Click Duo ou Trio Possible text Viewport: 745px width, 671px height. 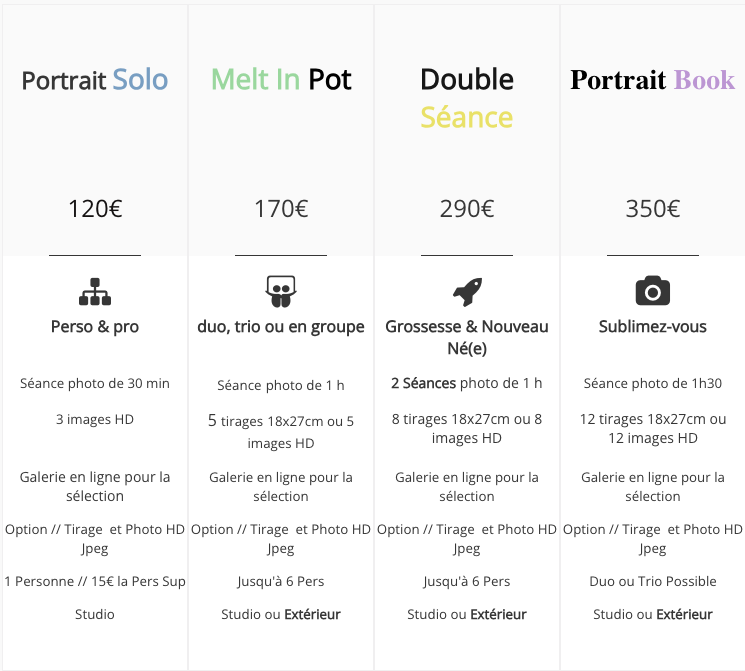tap(653, 582)
